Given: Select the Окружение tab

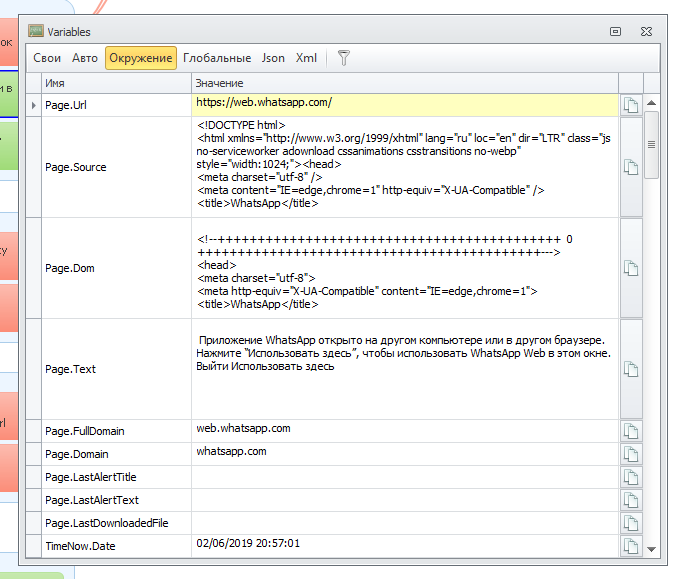Looking at the screenshot, I should [x=141, y=58].
